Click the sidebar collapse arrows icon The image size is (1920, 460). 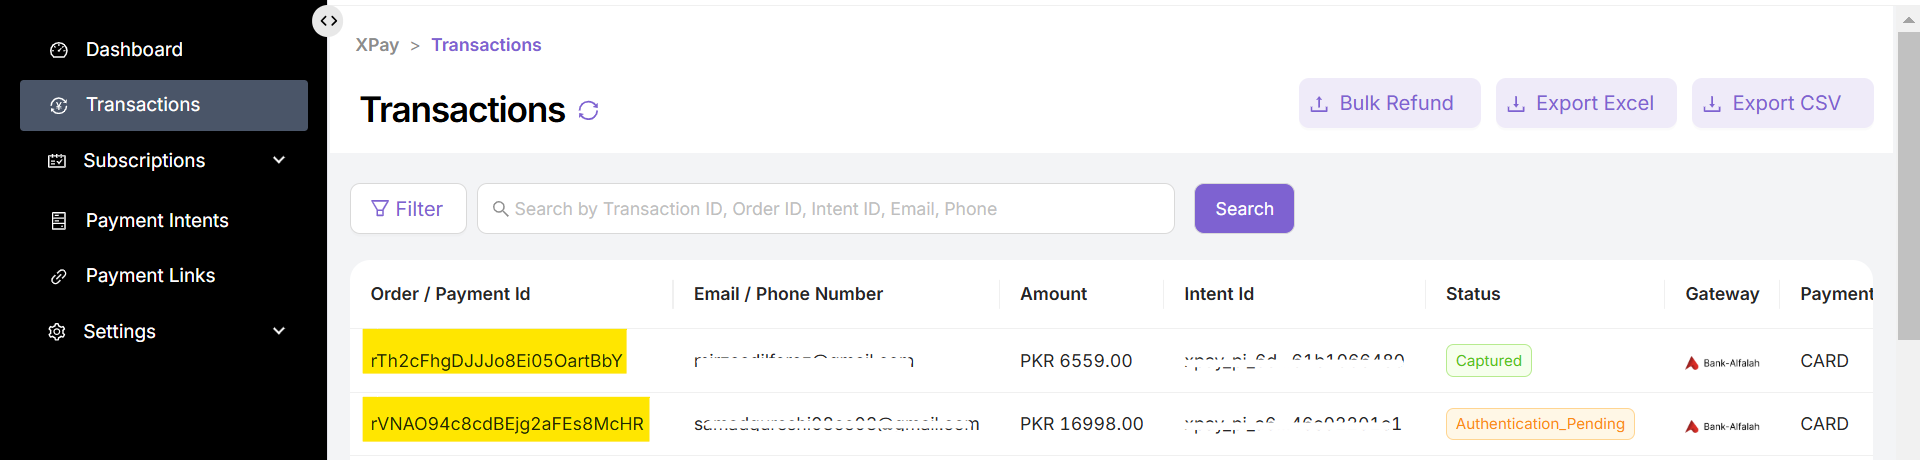[x=328, y=21]
